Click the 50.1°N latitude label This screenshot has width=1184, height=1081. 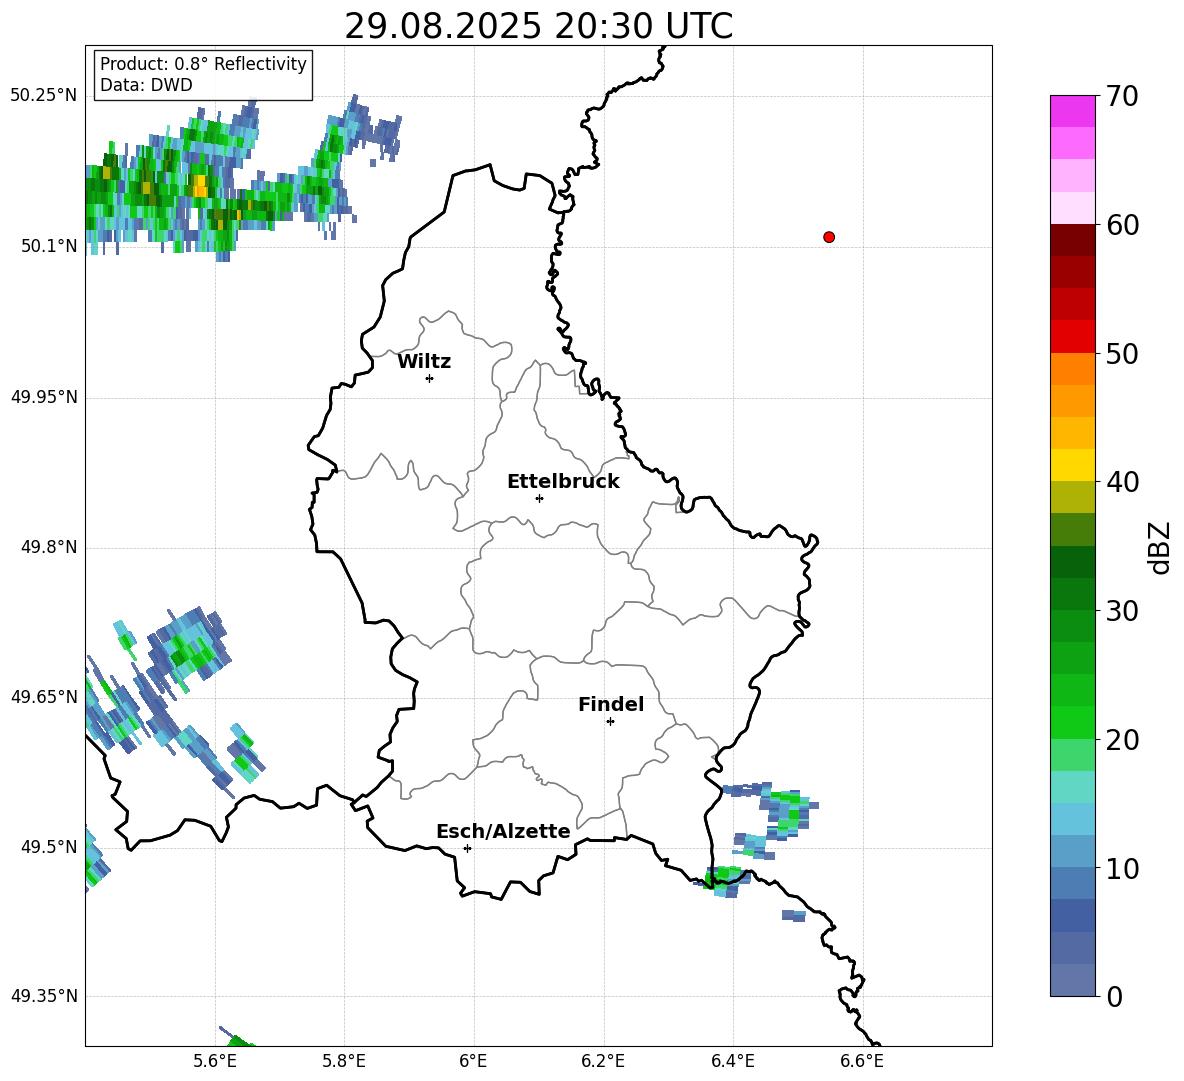(50, 246)
